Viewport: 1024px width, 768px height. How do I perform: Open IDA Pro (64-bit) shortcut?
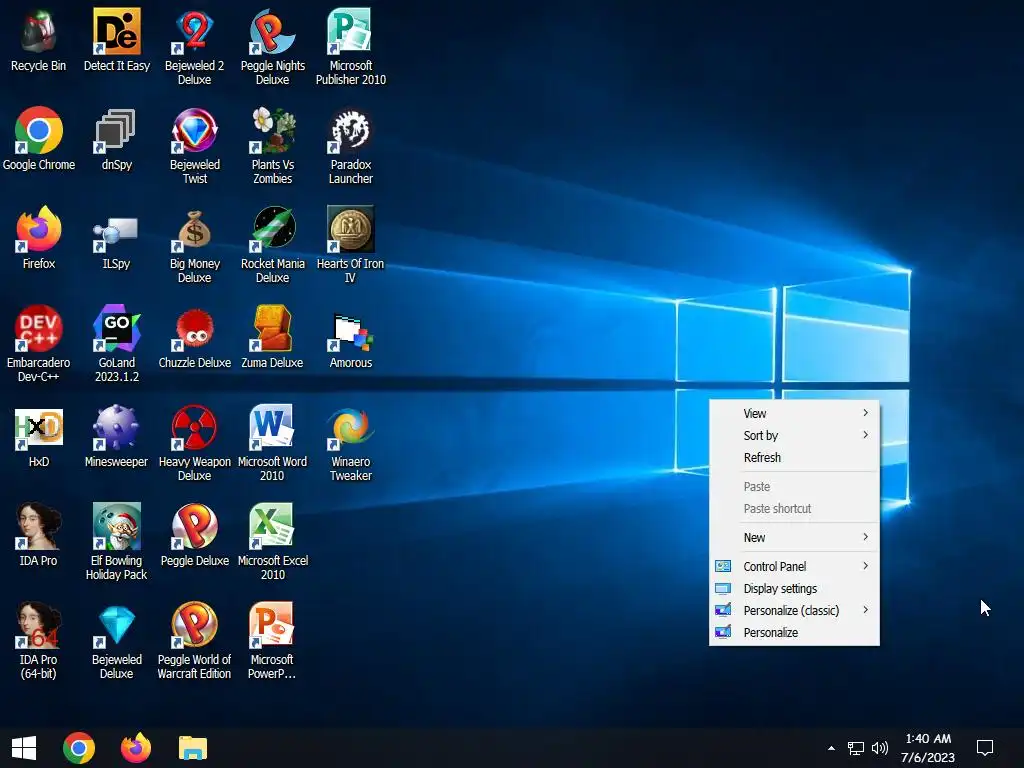tap(39, 641)
